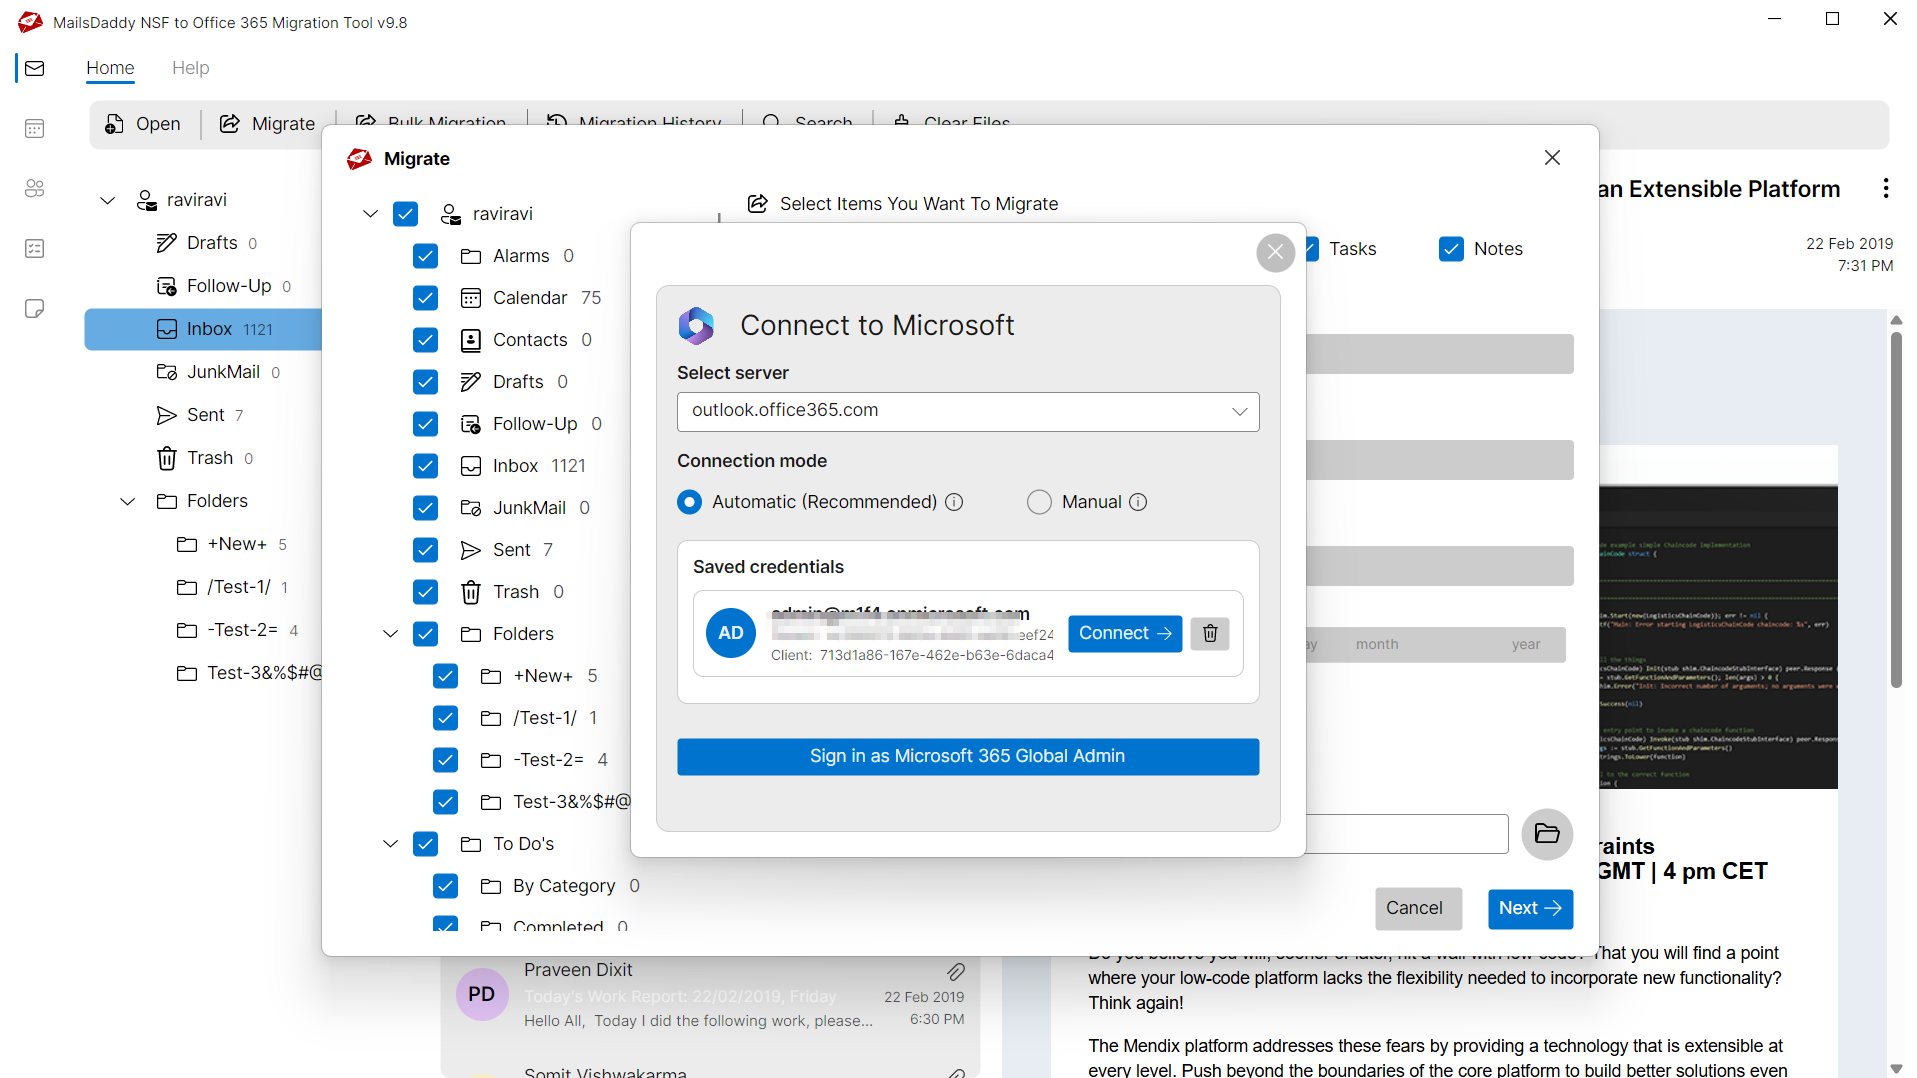
Task: Open the tasks view in left sidebar
Action: (x=35, y=248)
